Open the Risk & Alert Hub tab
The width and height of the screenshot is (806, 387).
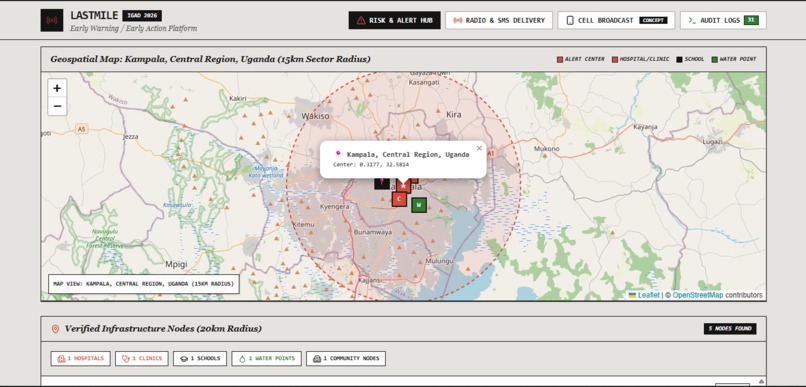tap(394, 21)
